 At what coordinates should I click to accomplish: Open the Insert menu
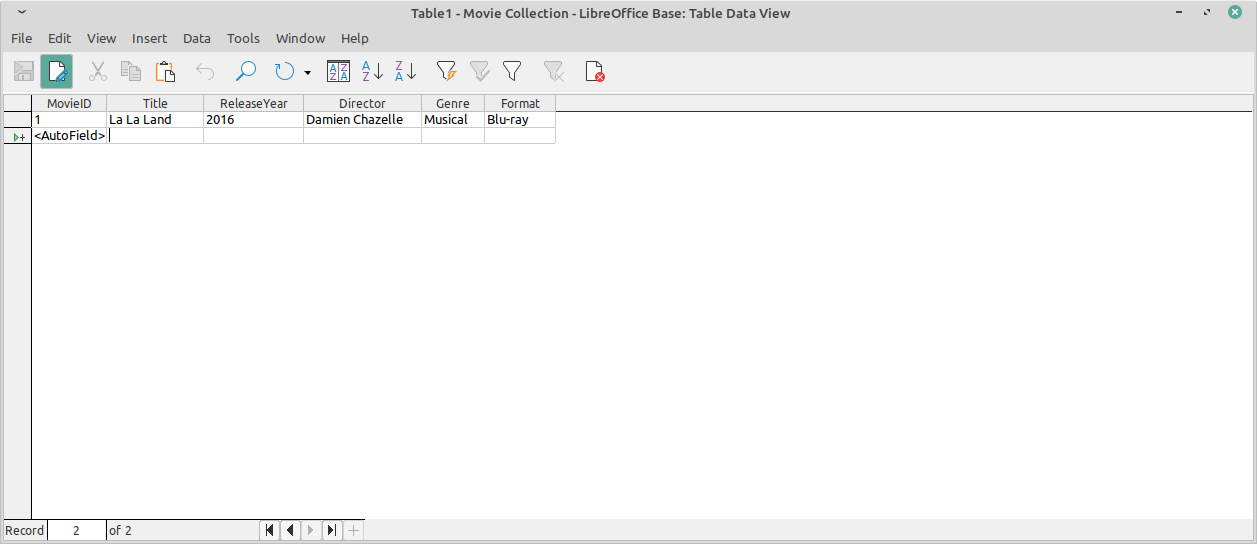pyautogui.click(x=150, y=38)
